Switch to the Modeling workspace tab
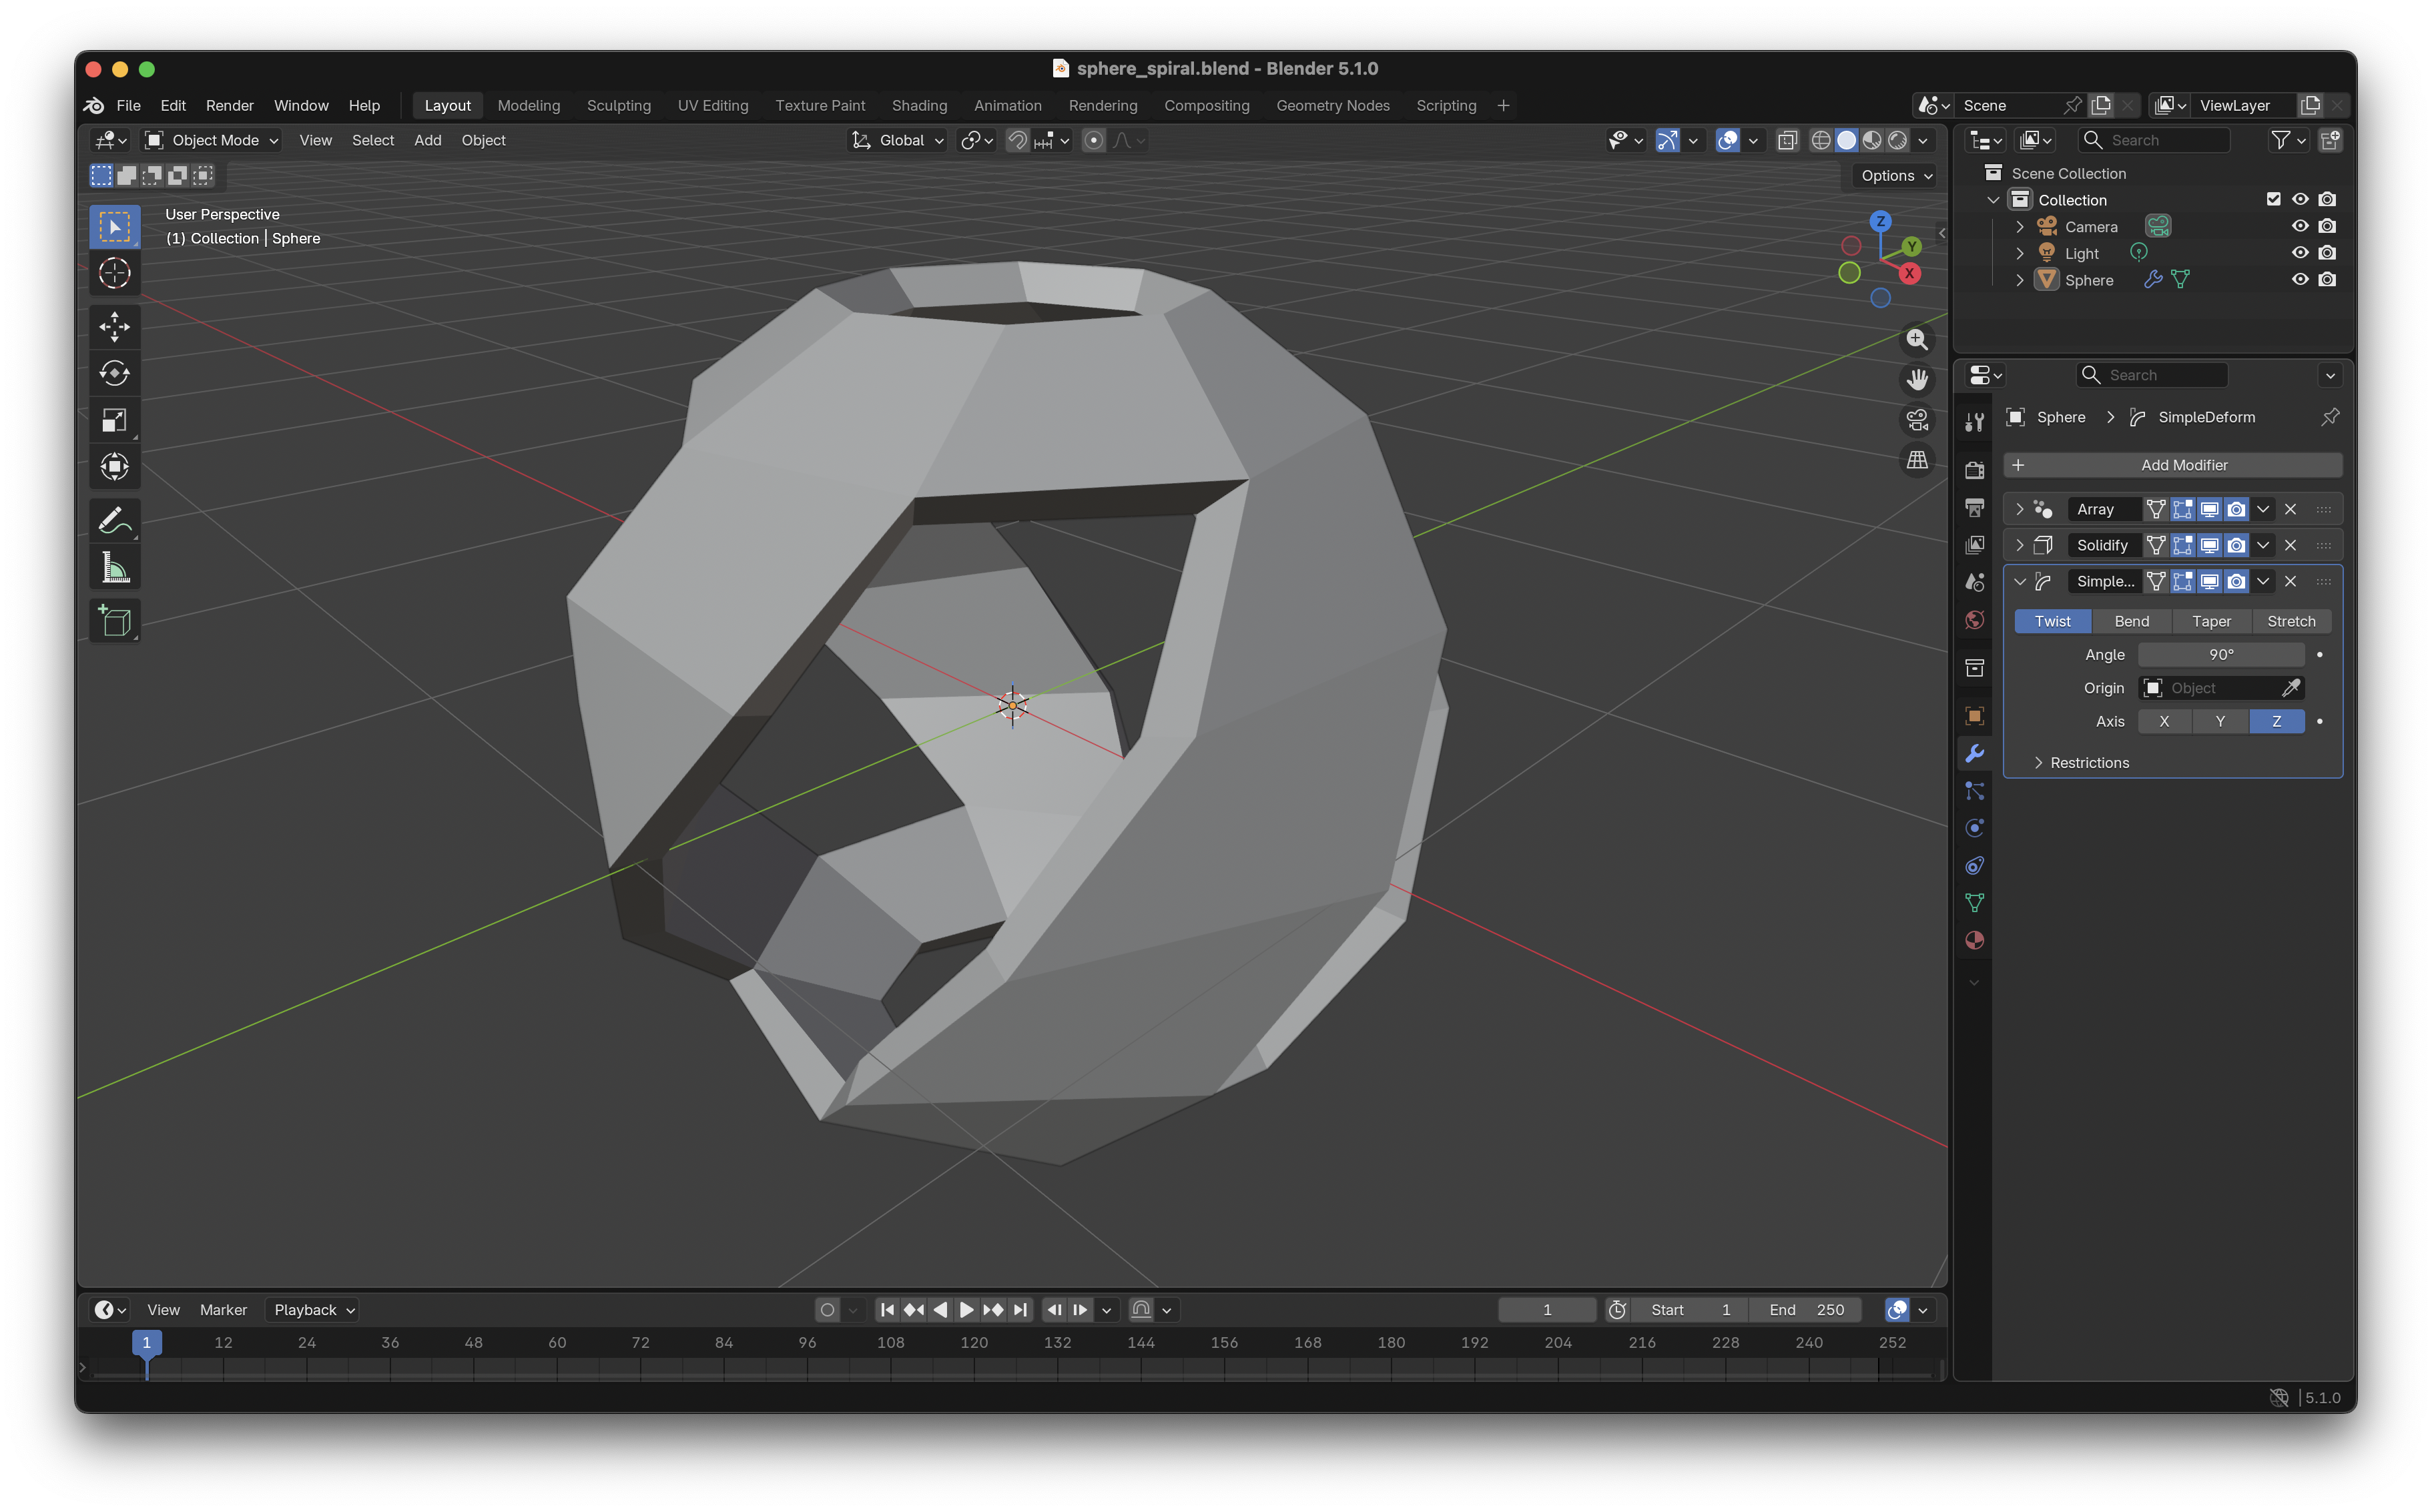The image size is (2432, 1512). [x=528, y=105]
